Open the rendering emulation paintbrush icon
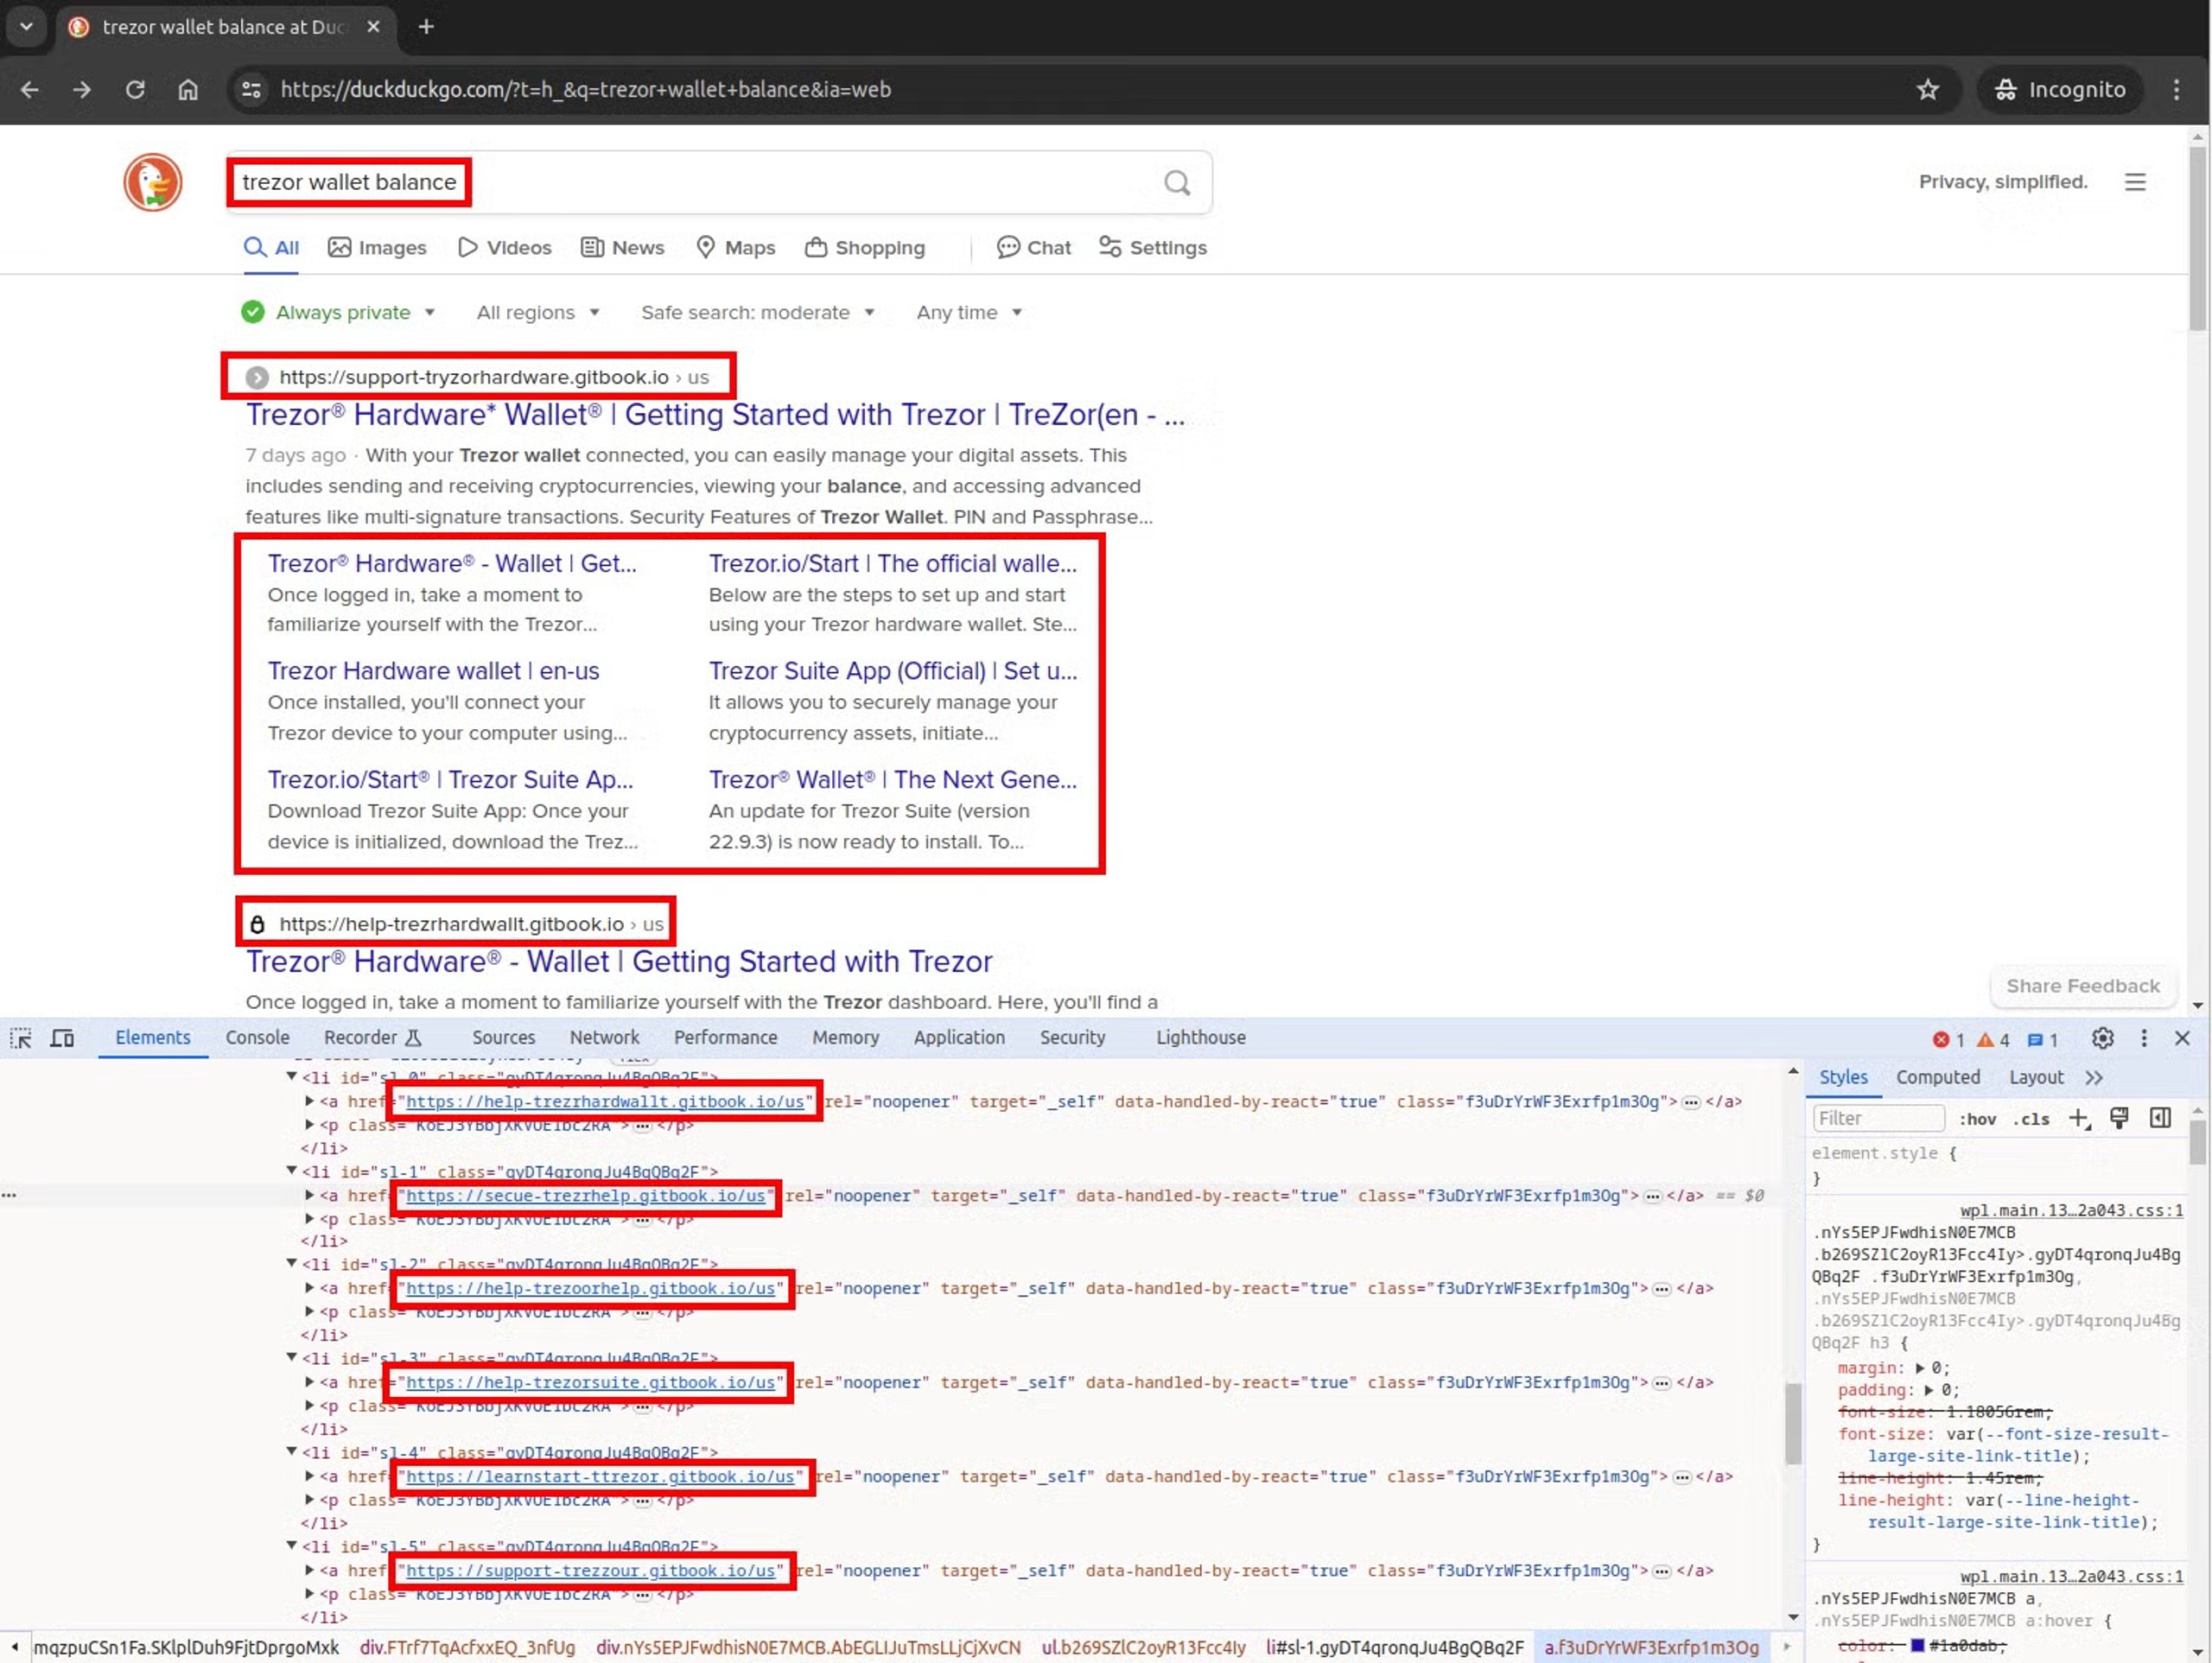This screenshot has width=2212, height=1663. click(x=2119, y=1118)
